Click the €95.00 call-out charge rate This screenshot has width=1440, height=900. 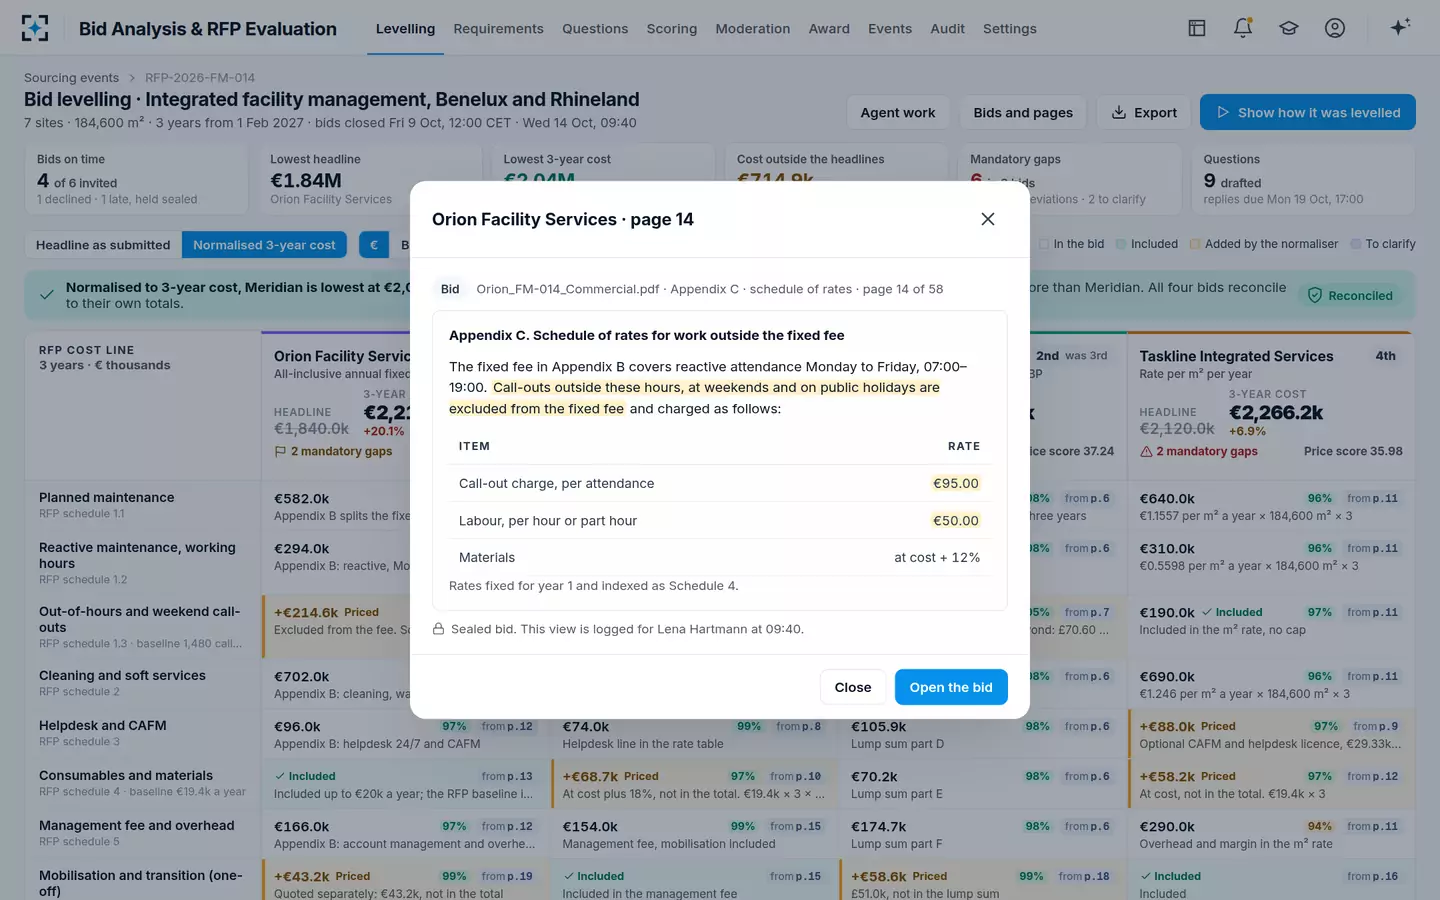pyautogui.click(x=956, y=483)
